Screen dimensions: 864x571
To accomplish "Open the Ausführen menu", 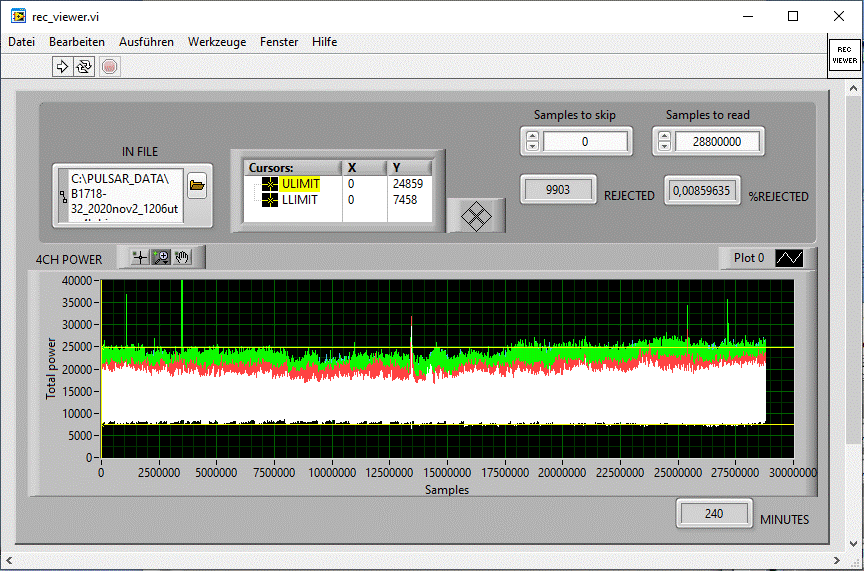I will coord(146,42).
